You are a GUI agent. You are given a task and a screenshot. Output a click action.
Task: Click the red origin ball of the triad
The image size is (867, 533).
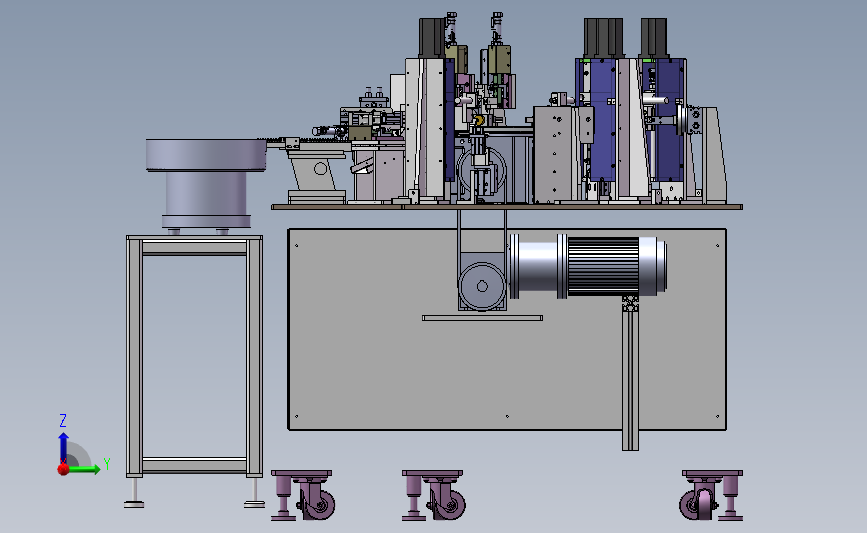64,469
